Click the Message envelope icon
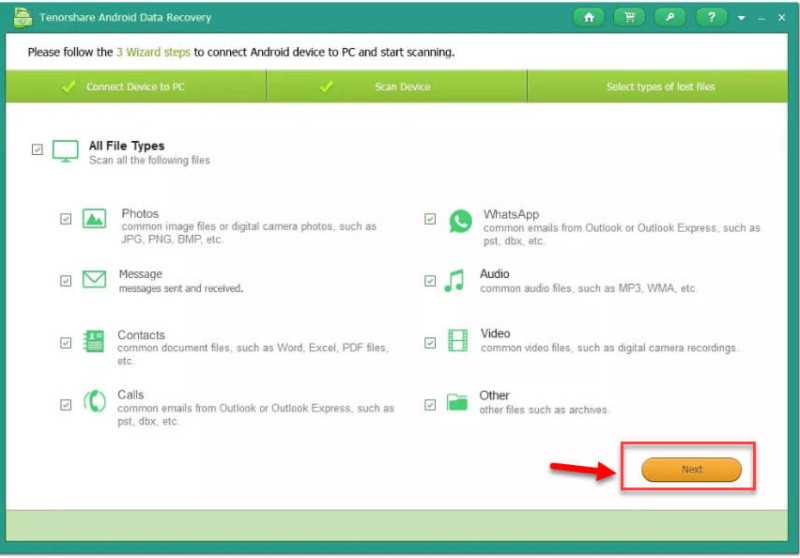This screenshot has width=800, height=558. click(x=94, y=280)
